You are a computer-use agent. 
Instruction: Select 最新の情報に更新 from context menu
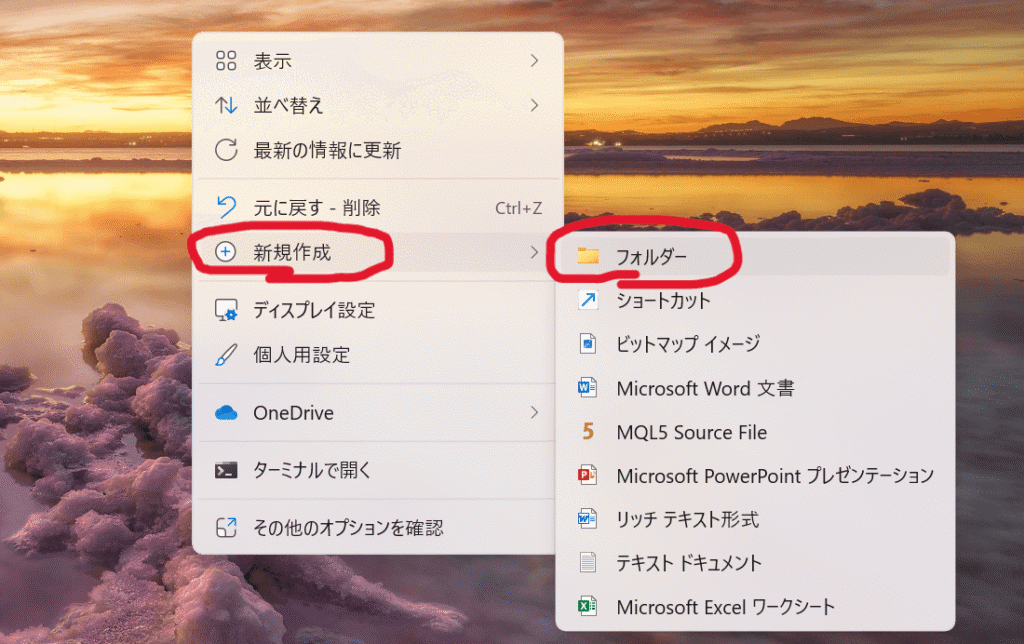[326, 151]
